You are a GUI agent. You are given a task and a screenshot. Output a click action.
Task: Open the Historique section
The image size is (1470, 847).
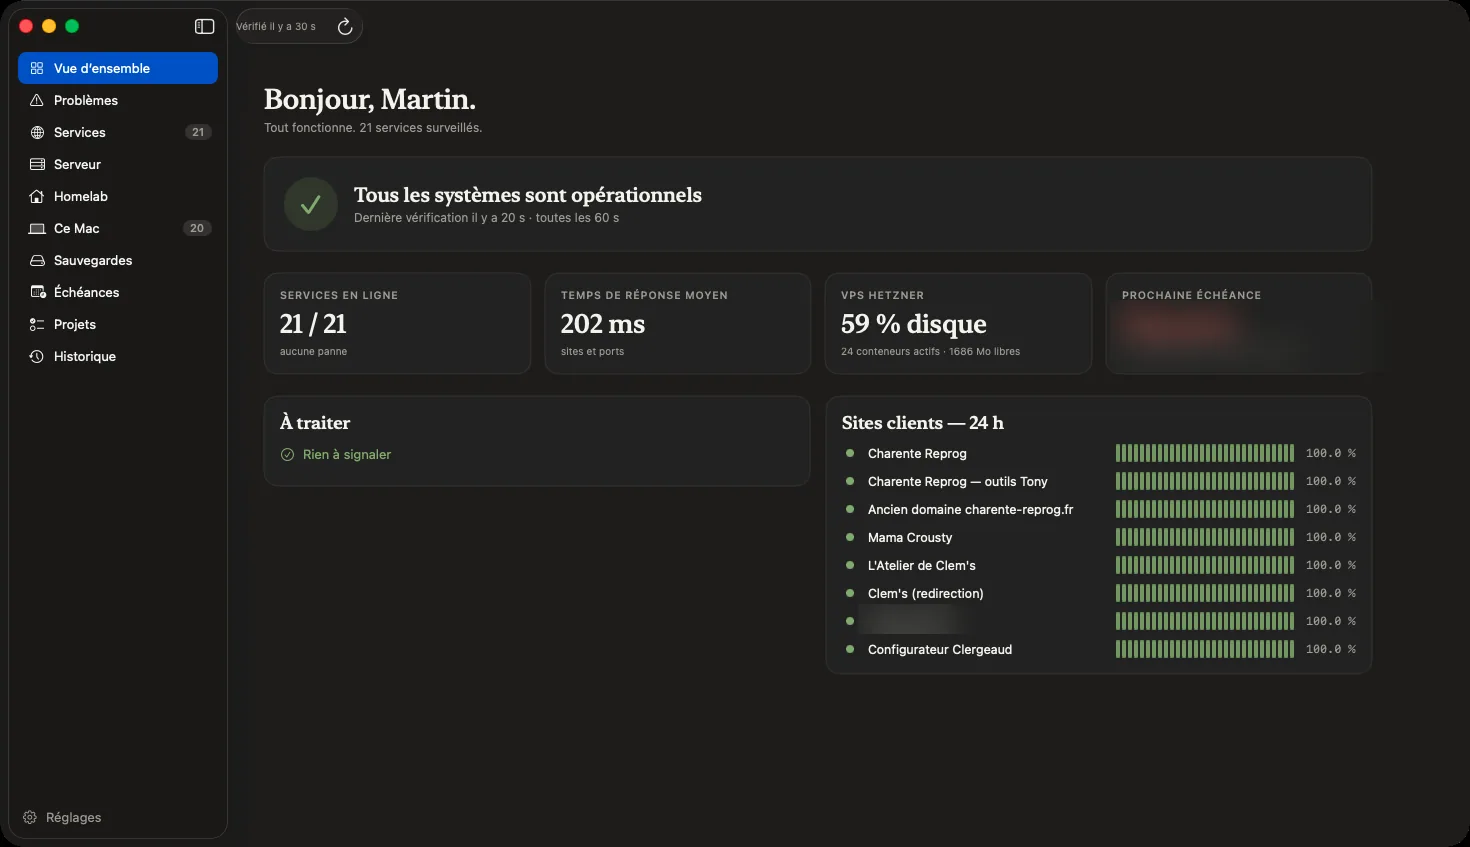click(x=118, y=356)
